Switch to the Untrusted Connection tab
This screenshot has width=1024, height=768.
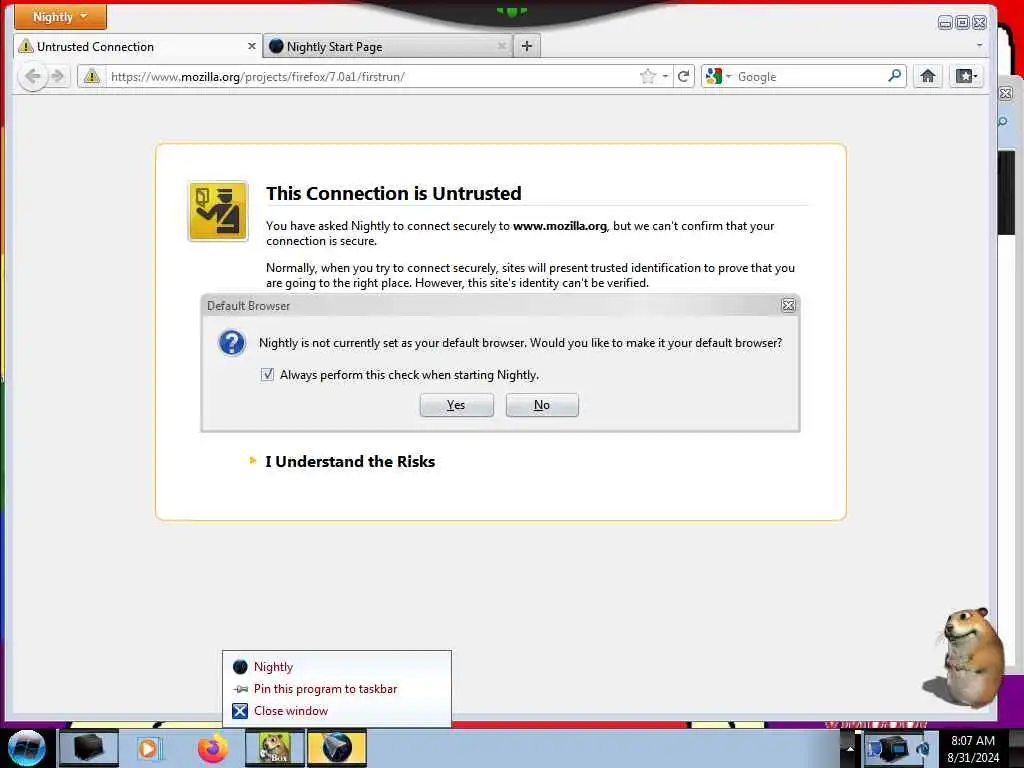point(138,46)
